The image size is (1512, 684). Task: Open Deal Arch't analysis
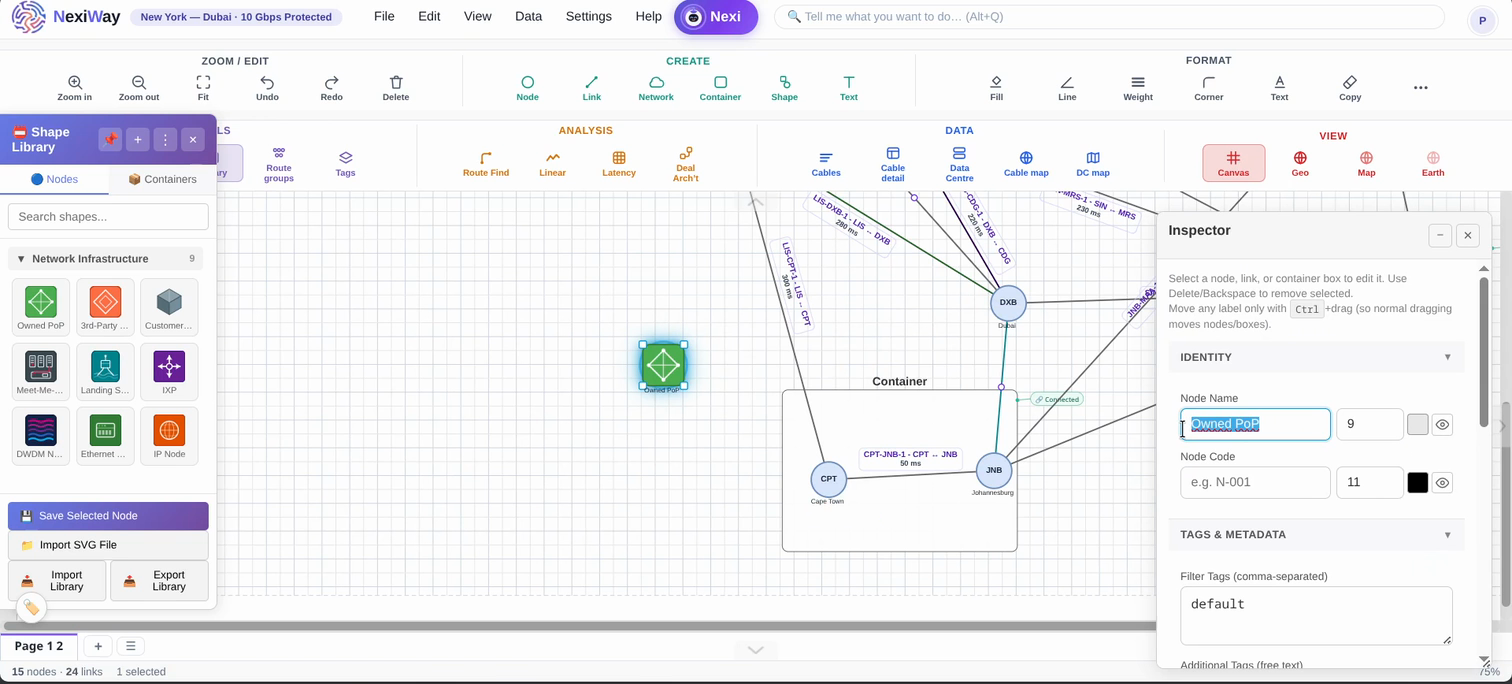685,164
